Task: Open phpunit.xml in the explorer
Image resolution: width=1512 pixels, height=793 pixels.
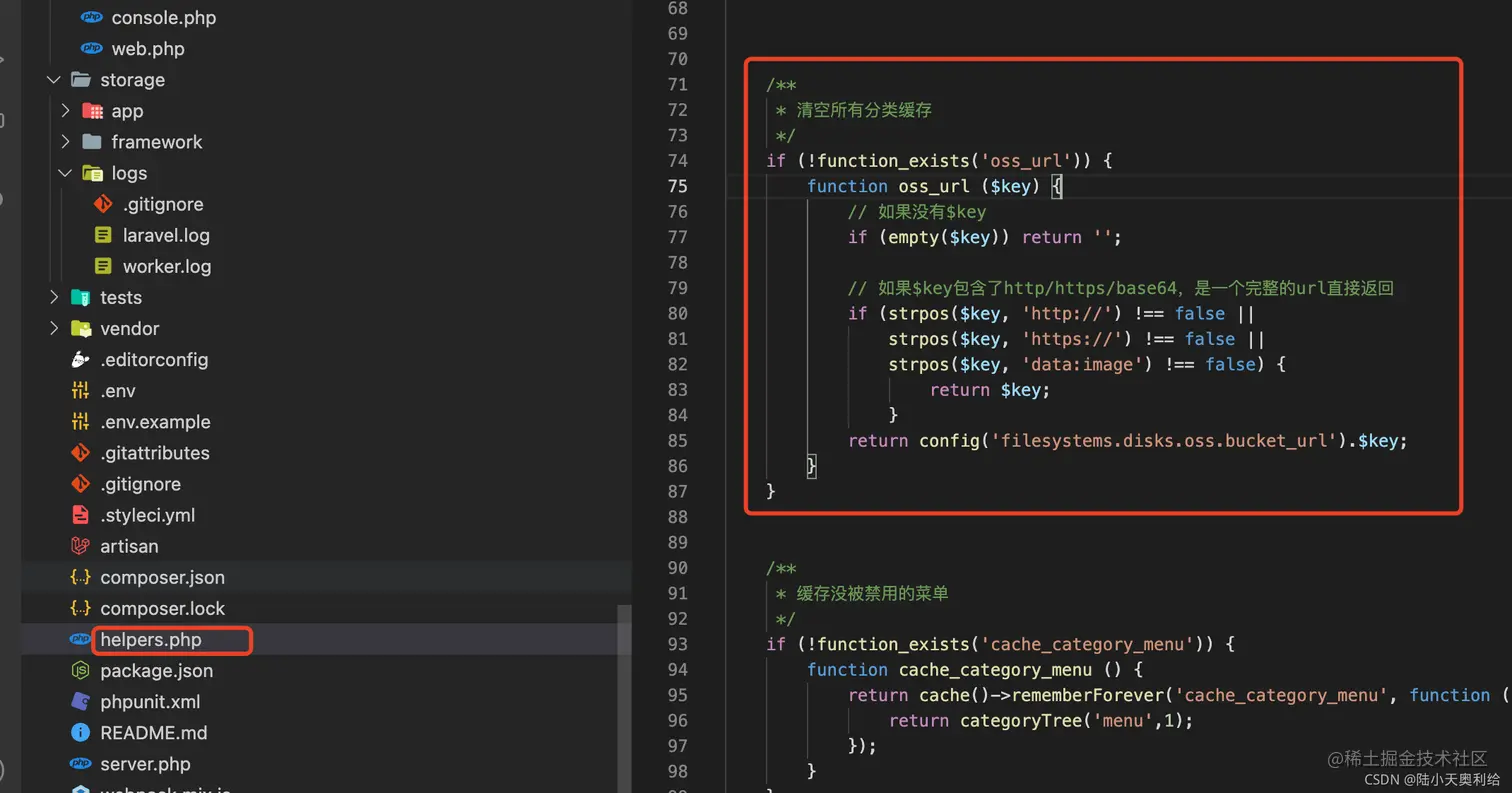Action: [150, 701]
